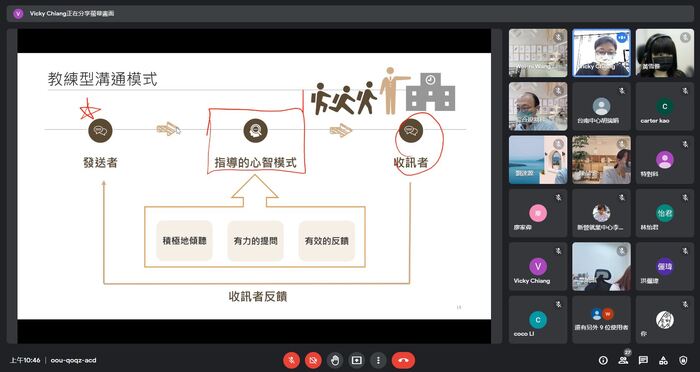
Task: Toggle the microphone mute button
Action: 291,360
